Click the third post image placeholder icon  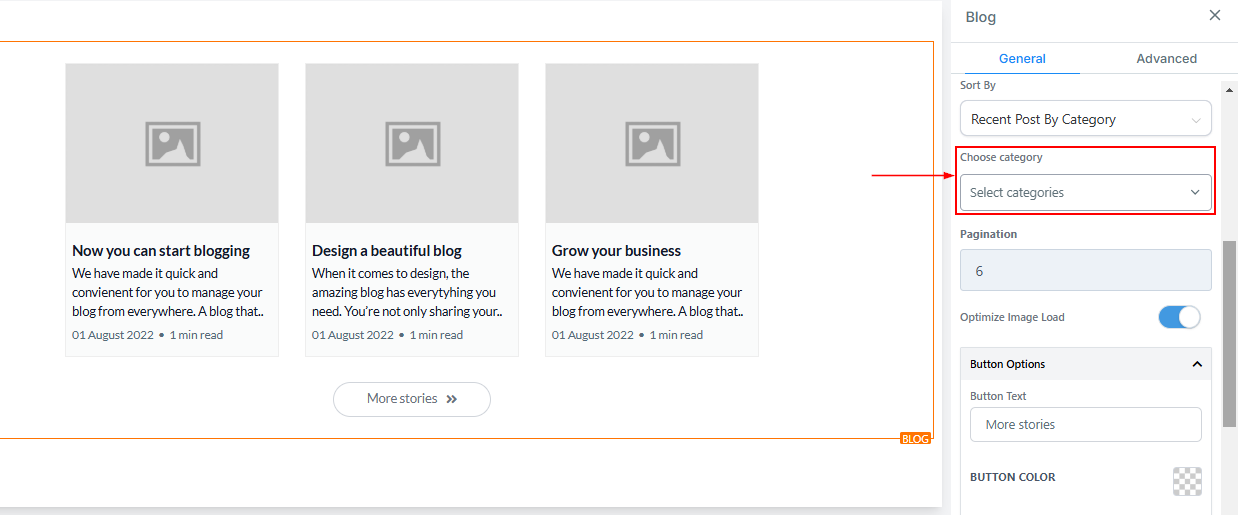pos(652,143)
